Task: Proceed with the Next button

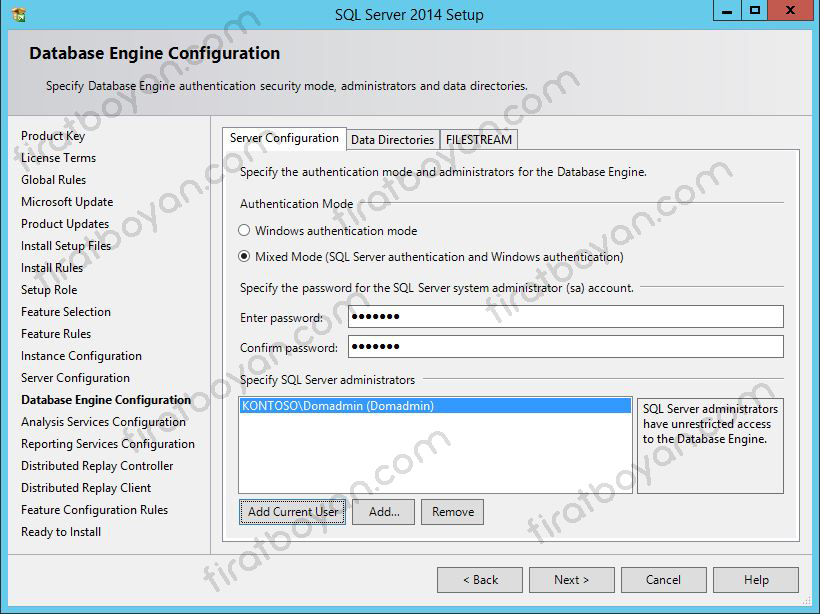Action: [572, 579]
